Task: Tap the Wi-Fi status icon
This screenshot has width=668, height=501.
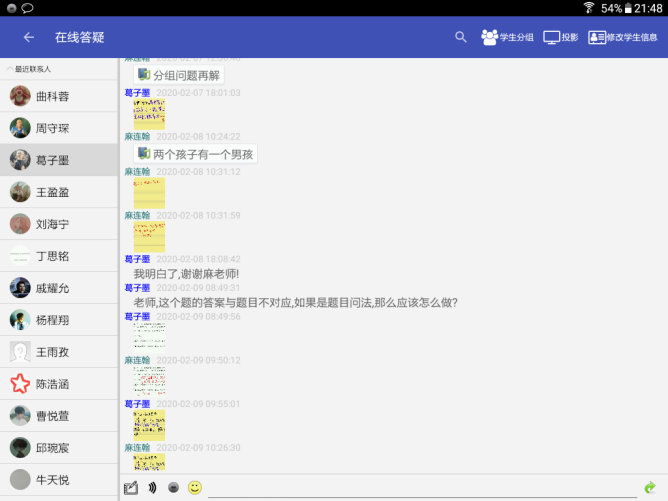Action: tap(589, 8)
